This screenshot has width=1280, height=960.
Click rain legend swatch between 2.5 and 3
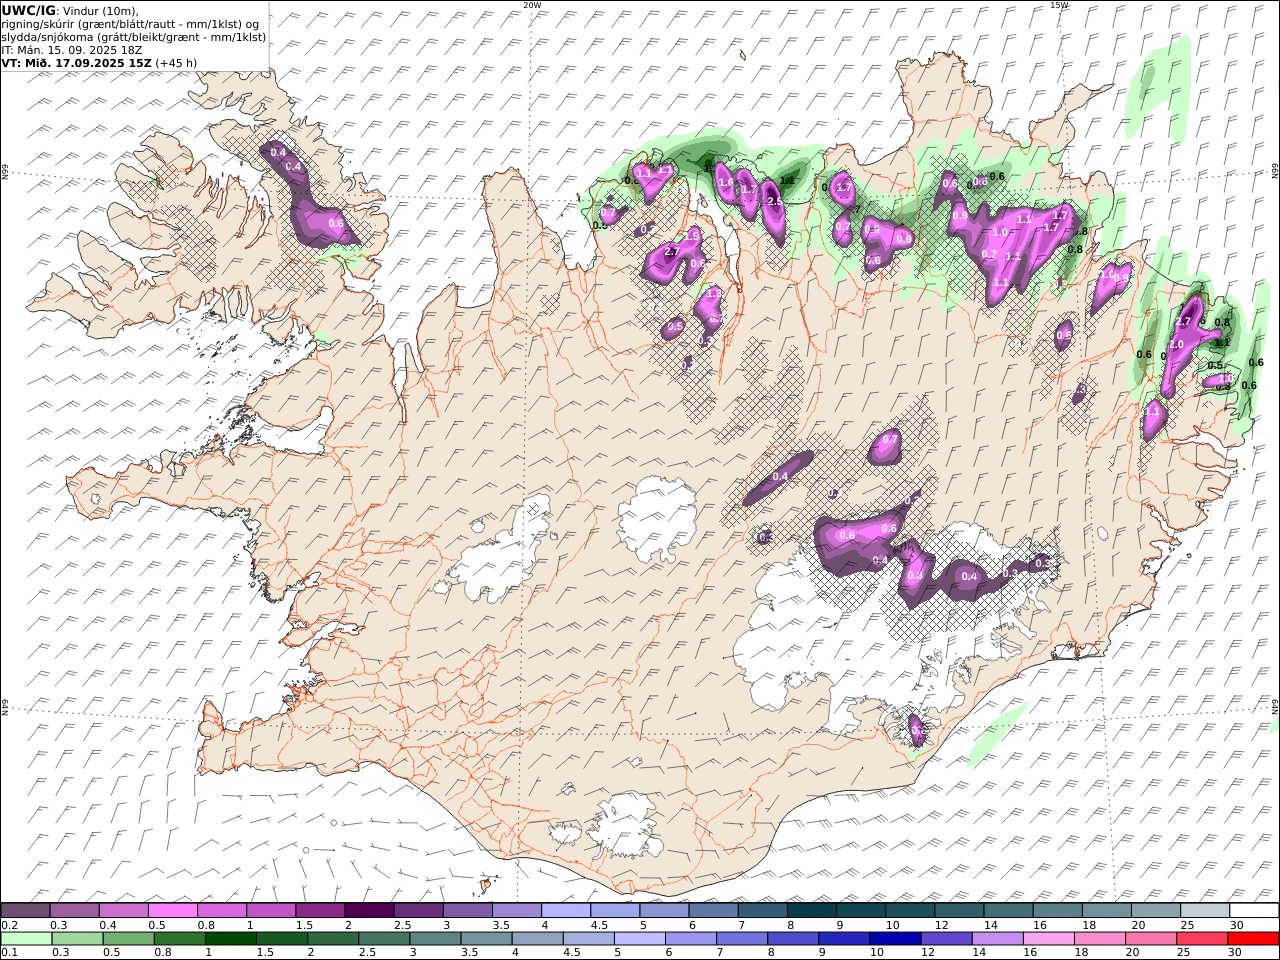pos(383,938)
